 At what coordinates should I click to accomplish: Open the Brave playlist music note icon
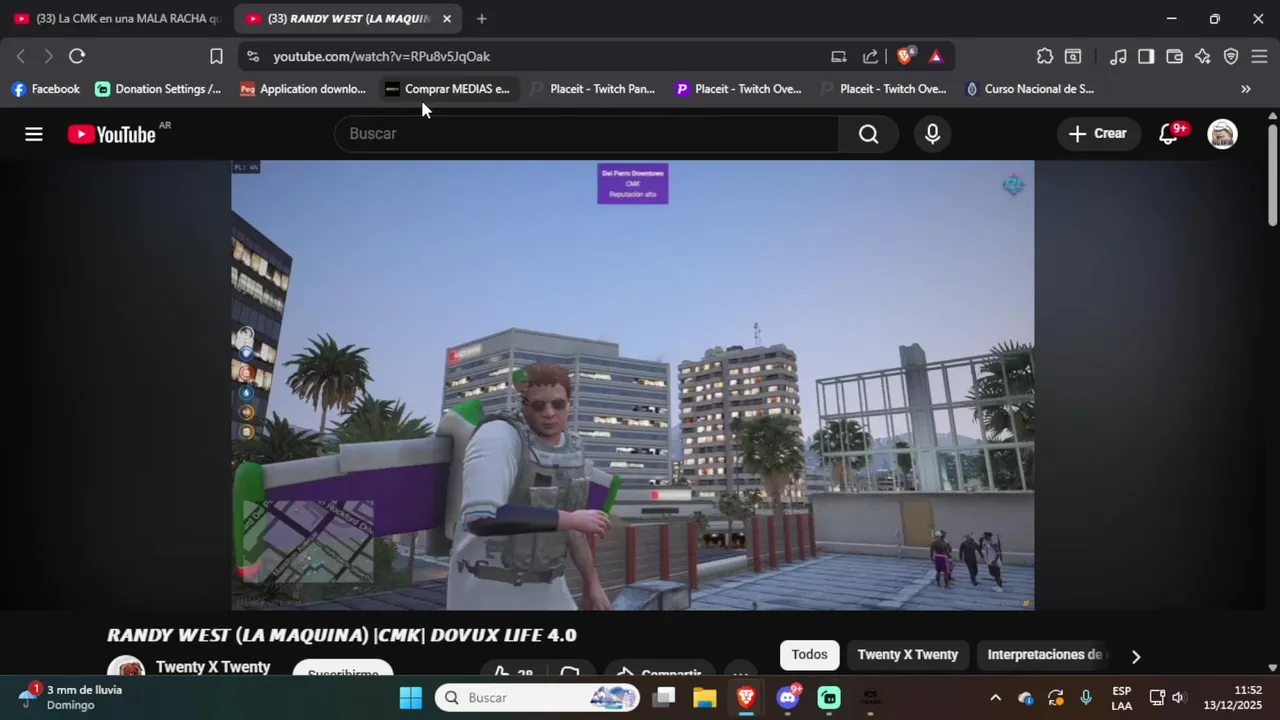(x=1119, y=56)
